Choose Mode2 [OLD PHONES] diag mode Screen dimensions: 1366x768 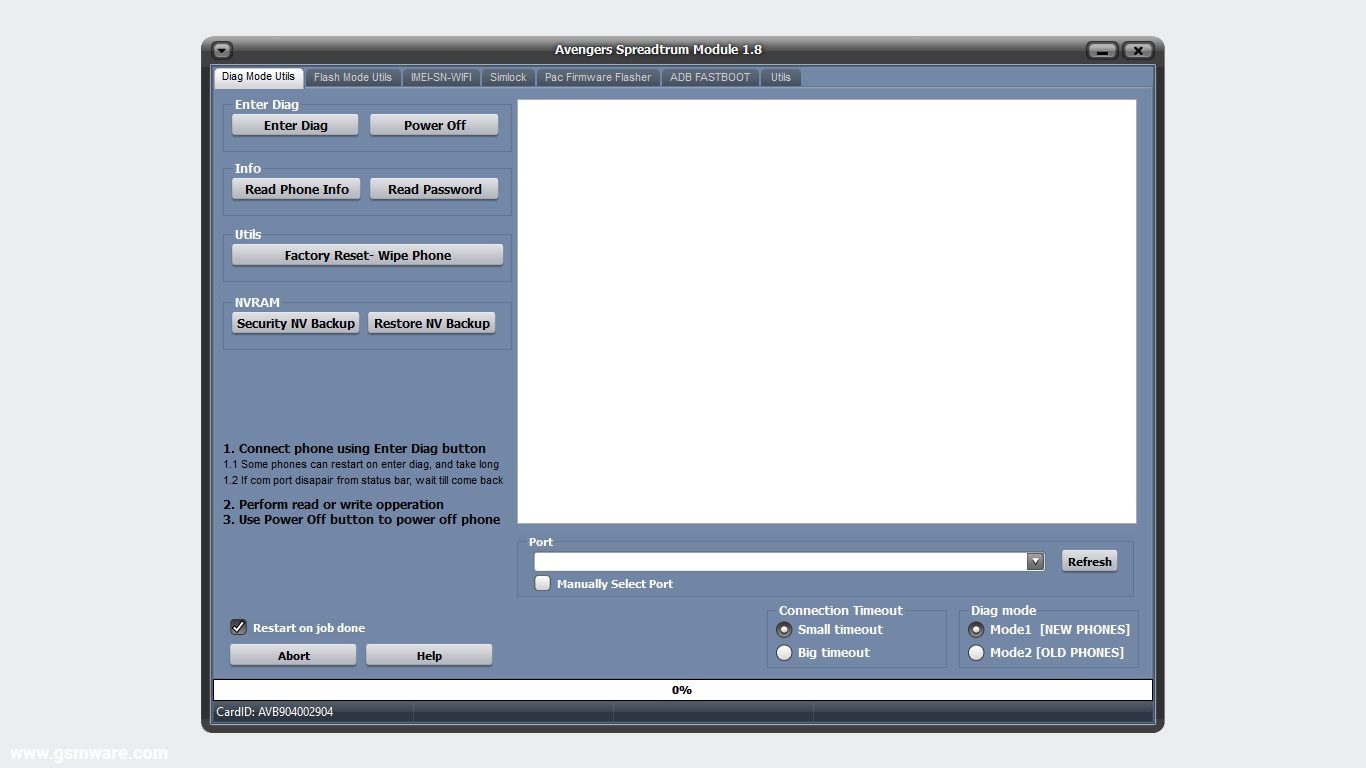point(976,652)
